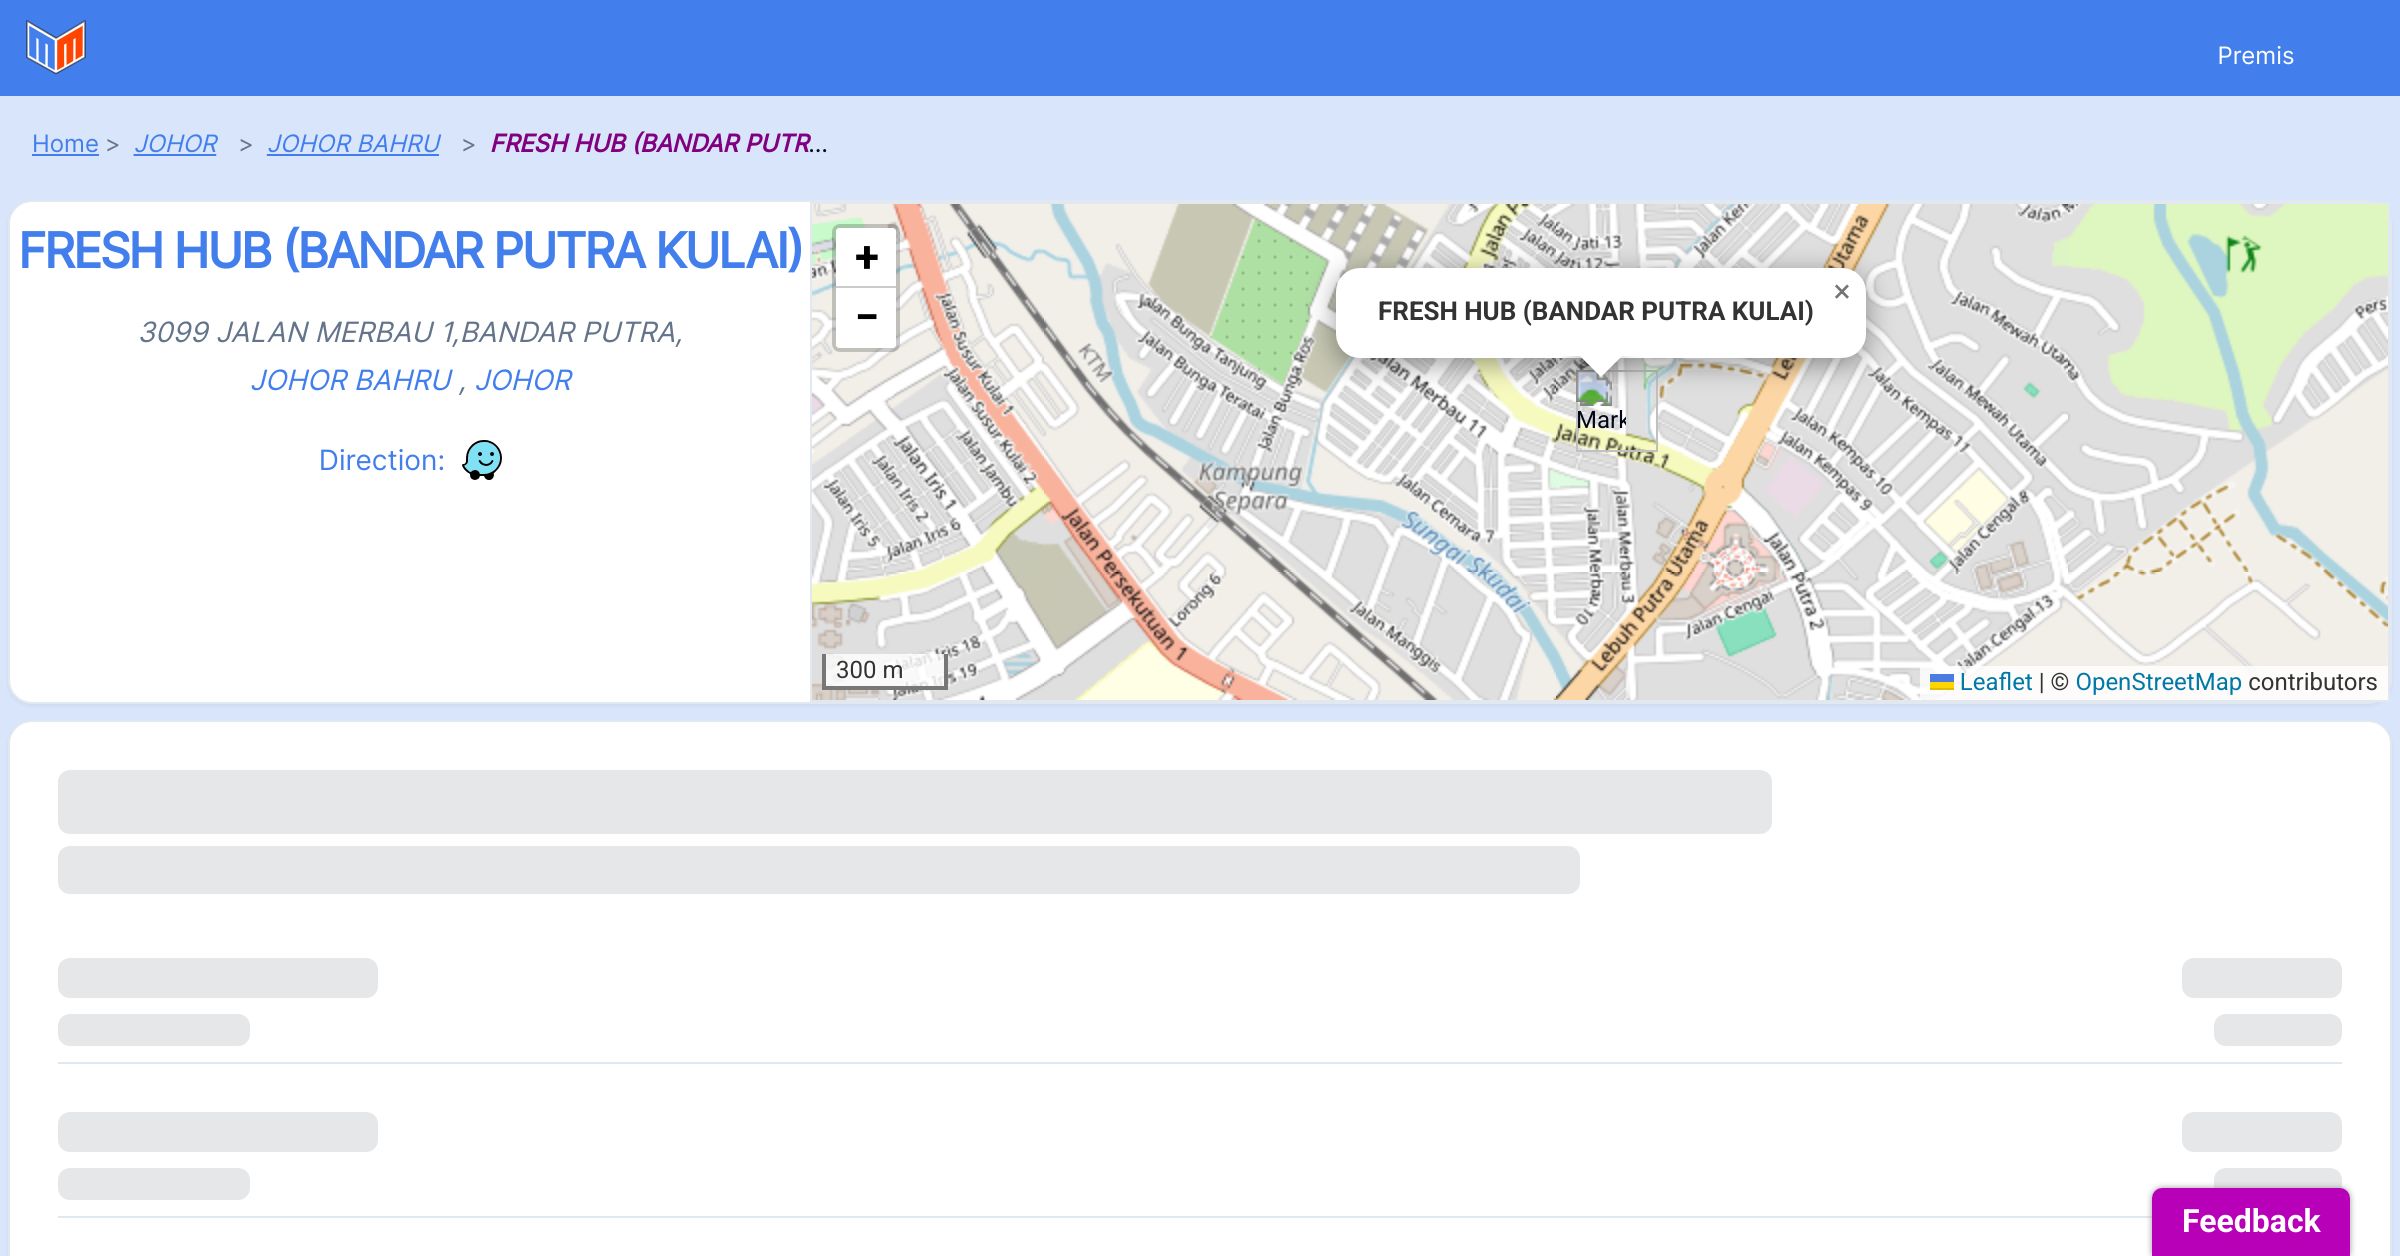This screenshot has width=2400, height=1256.
Task: Open Waze directions icon
Action: click(x=482, y=460)
